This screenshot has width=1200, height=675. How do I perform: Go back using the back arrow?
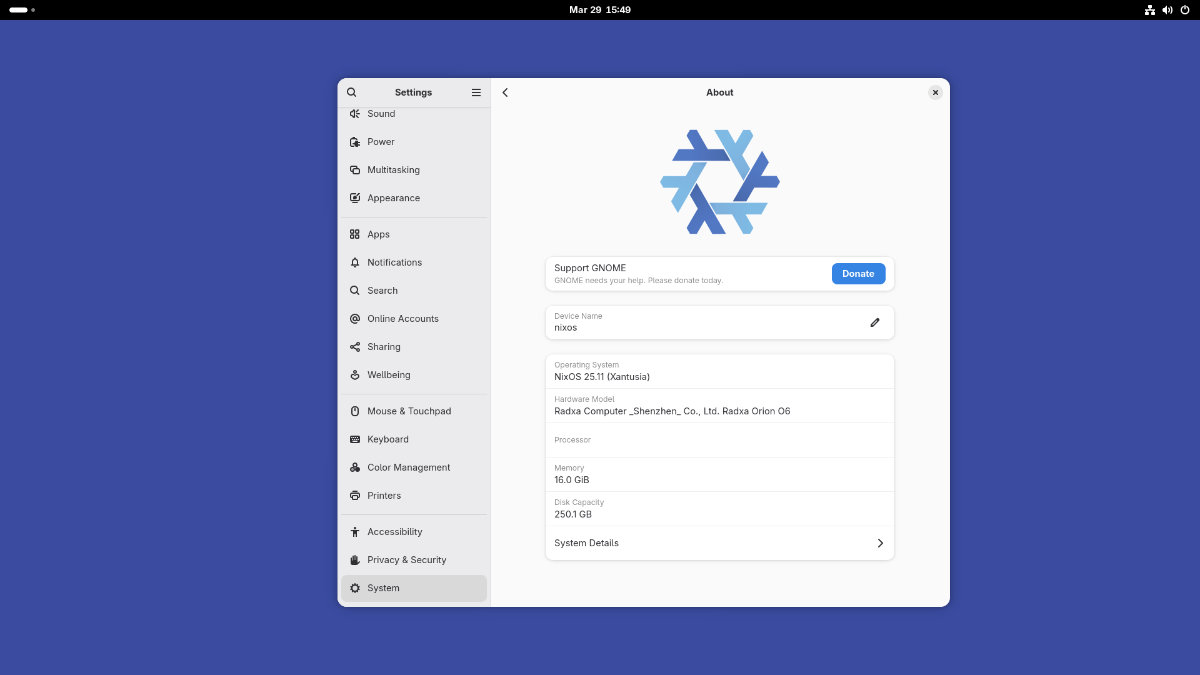pos(505,92)
